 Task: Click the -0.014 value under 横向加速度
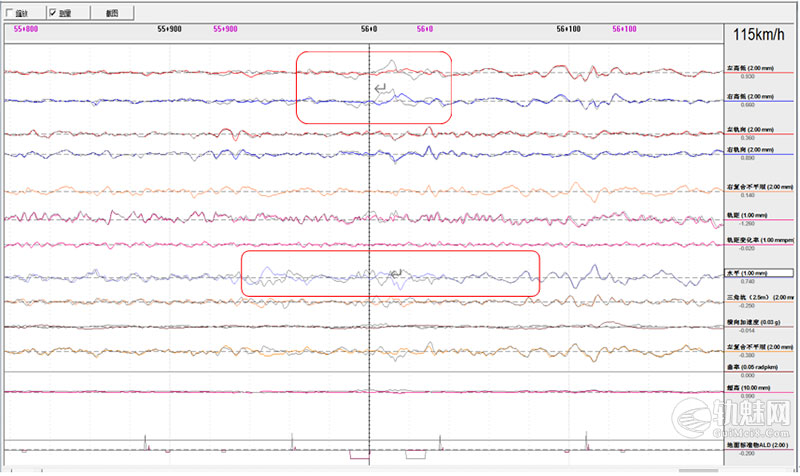tap(747, 331)
